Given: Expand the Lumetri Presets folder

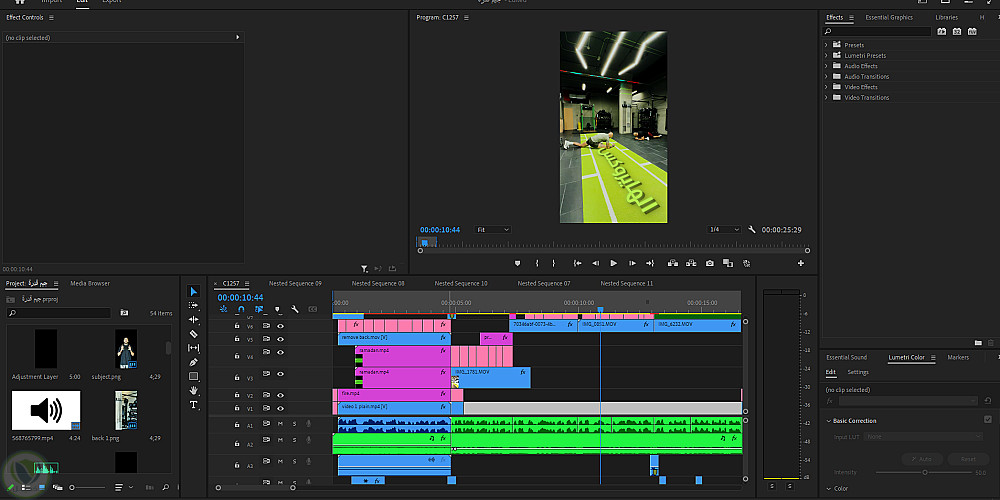Looking at the screenshot, I should (x=827, y=56).
